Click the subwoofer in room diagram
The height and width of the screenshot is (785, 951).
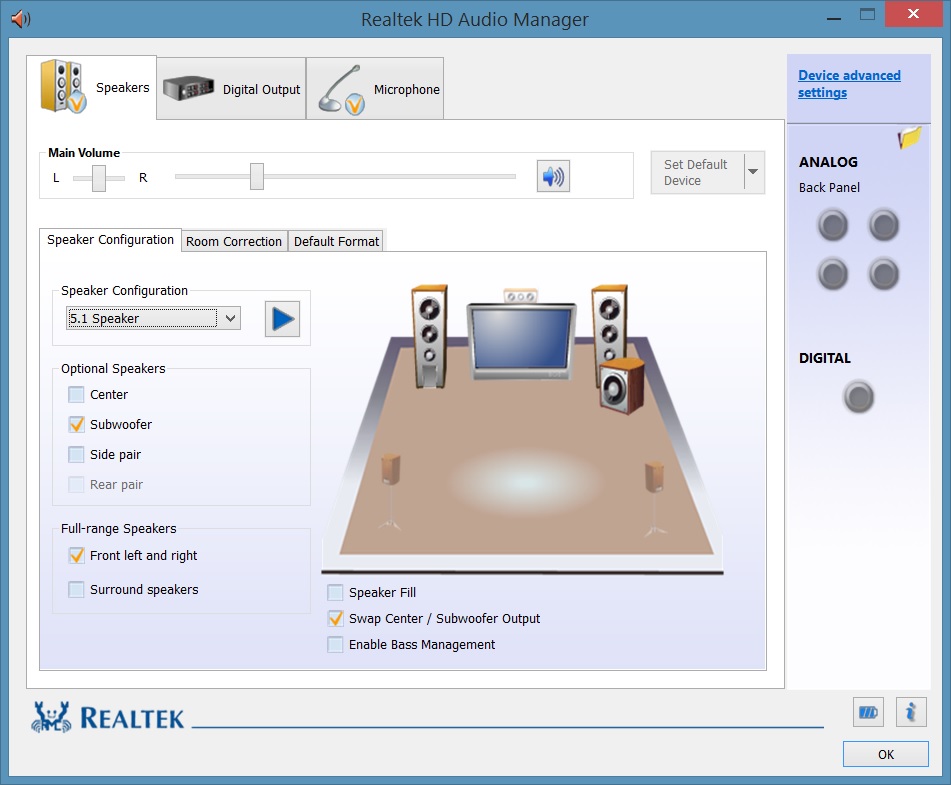[x=622, y=386]
